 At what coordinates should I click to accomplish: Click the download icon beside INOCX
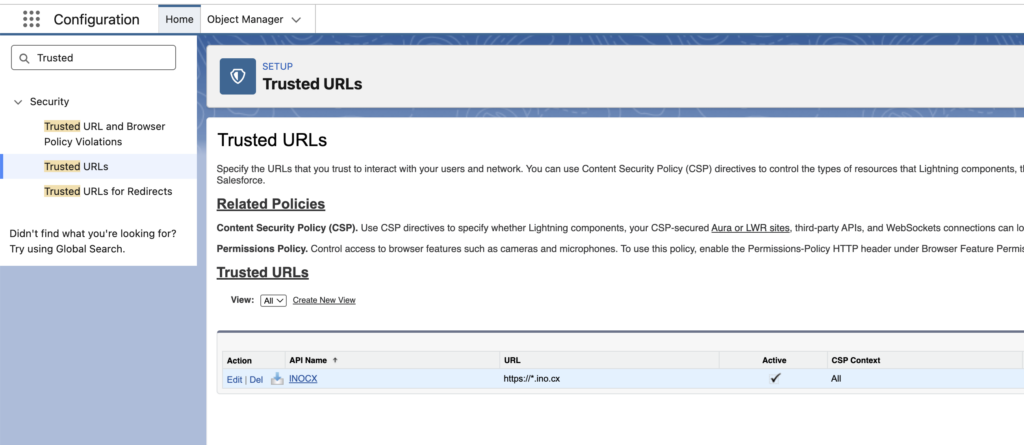point(277,379)
